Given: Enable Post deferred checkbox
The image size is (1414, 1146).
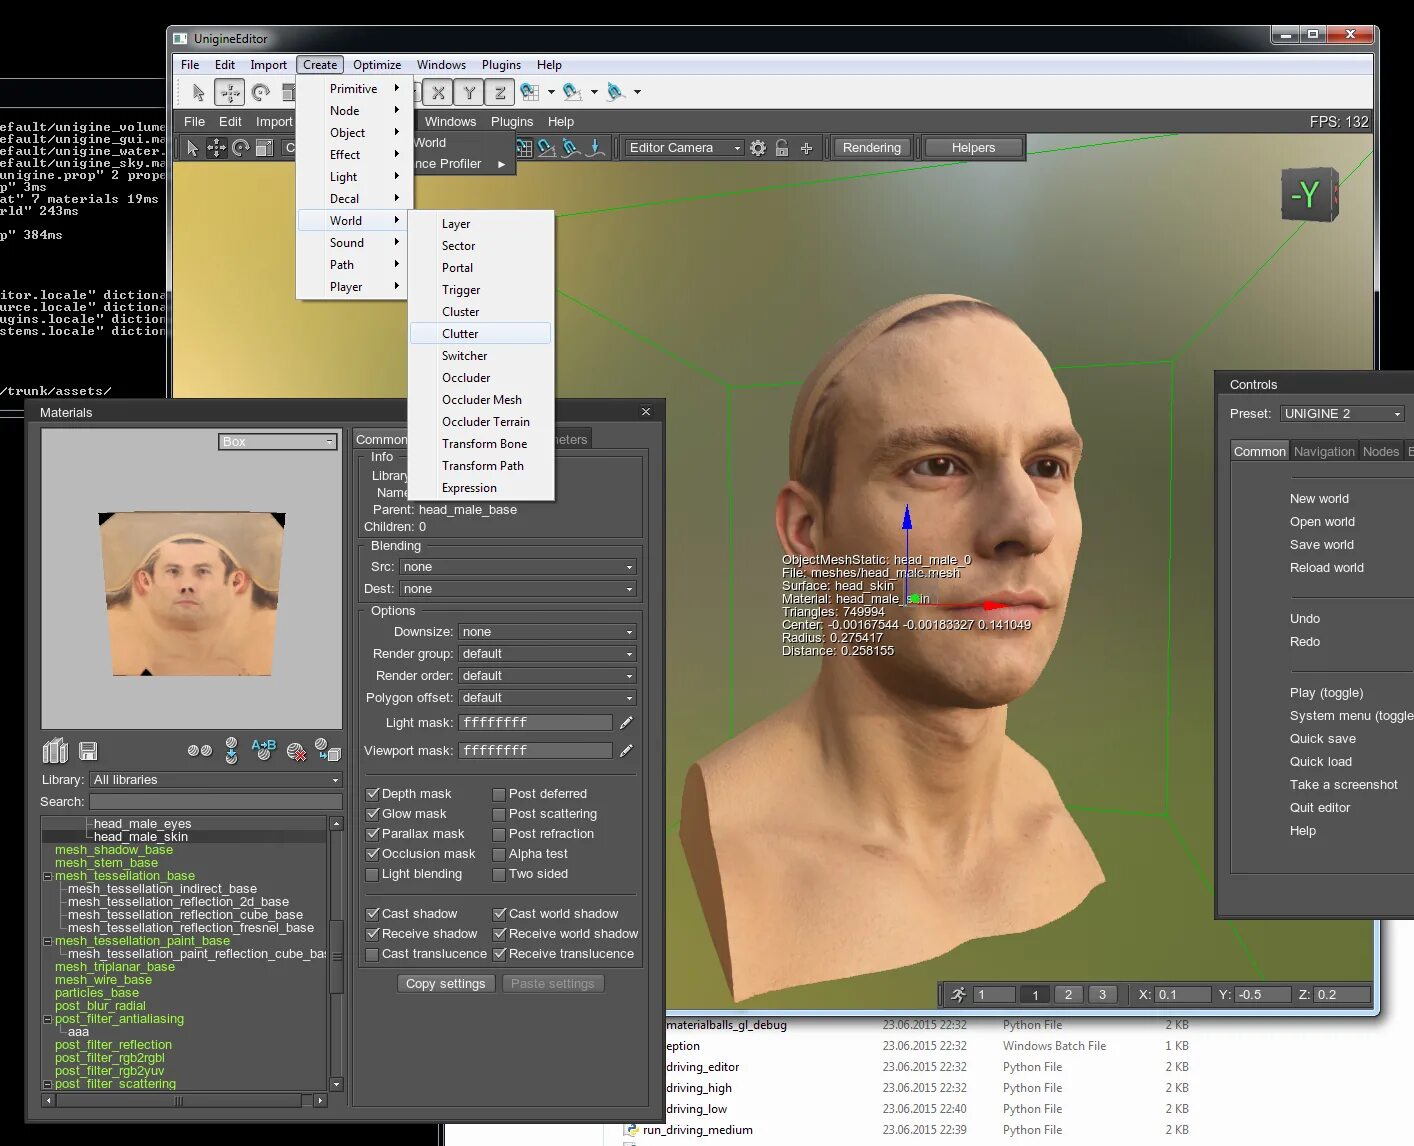Looking at the screenshot, I should (499, 794).
